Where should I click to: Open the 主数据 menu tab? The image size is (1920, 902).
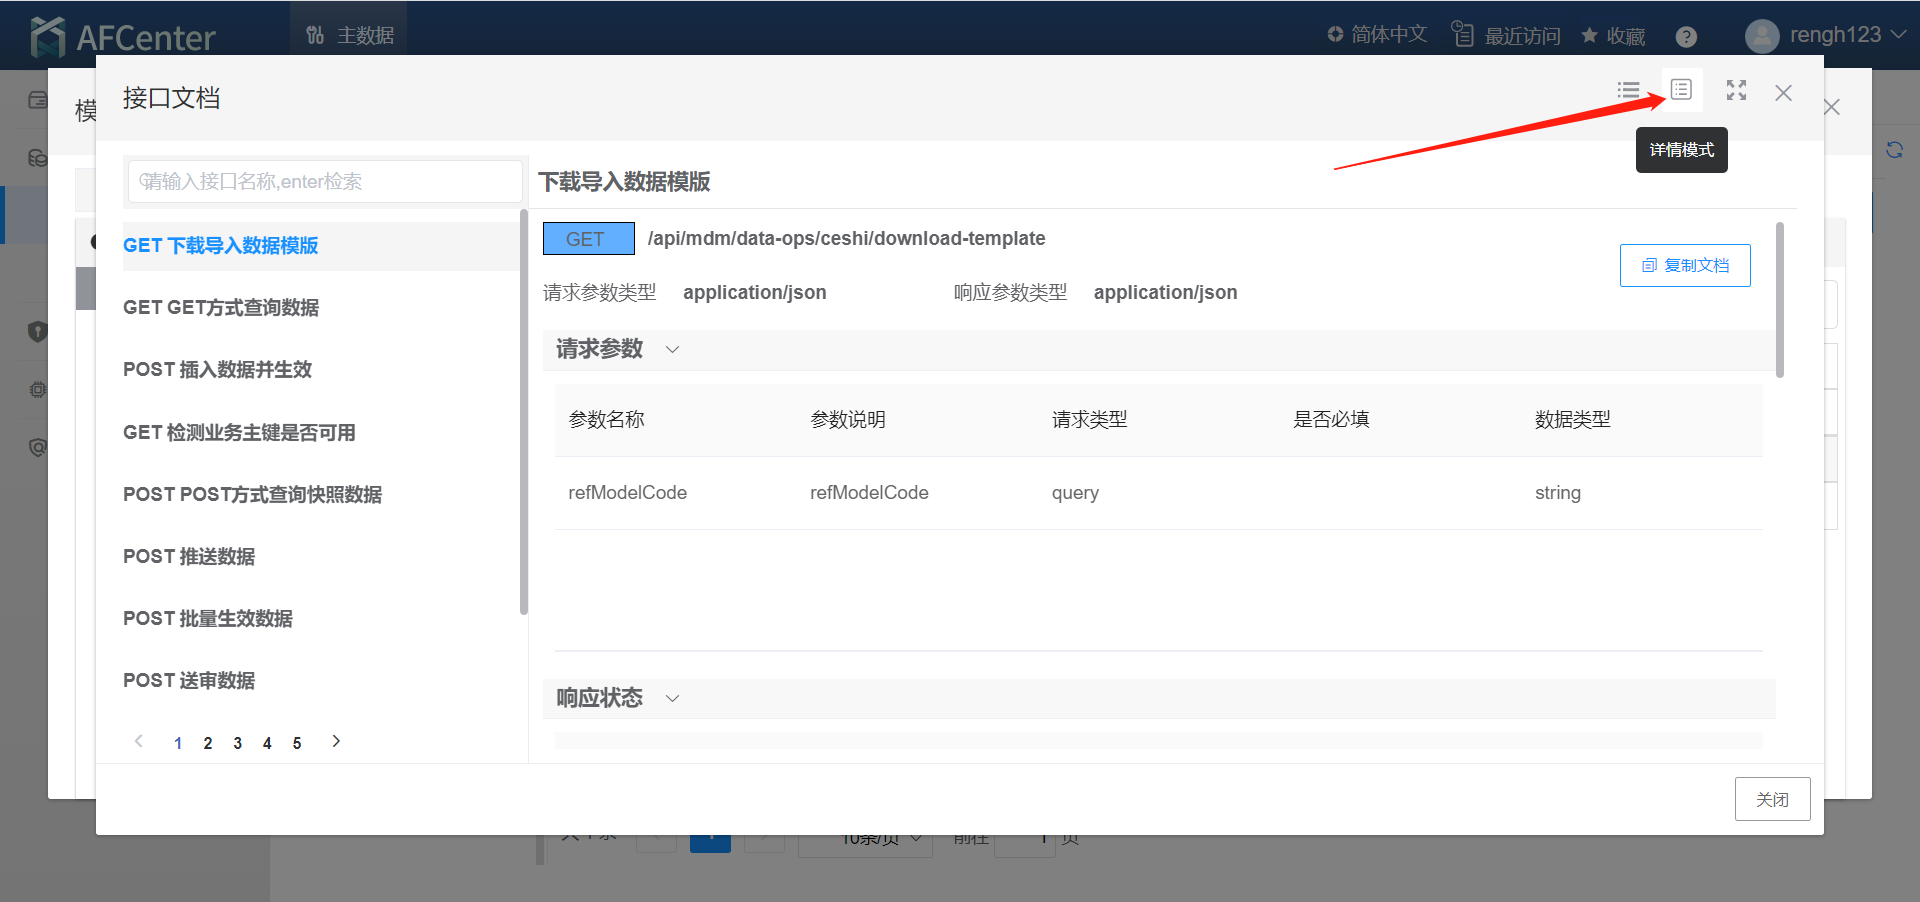pos(350,35)
